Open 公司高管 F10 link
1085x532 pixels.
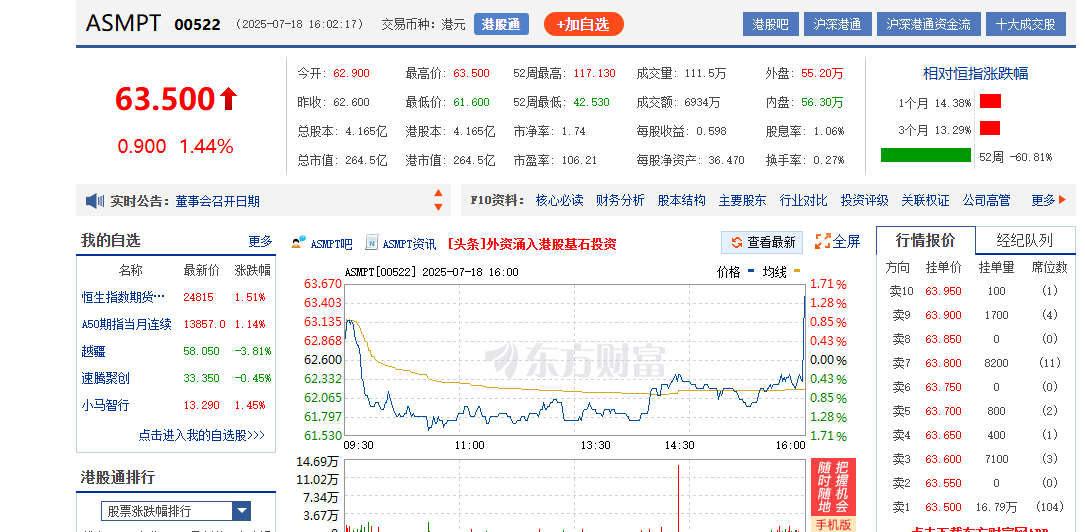pos(986,200)
